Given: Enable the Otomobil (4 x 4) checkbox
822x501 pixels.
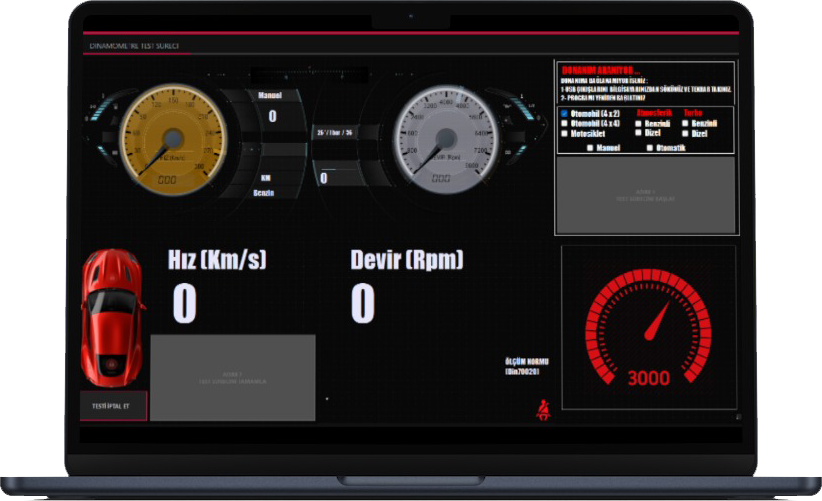Looking at the screenshot, I should point(564,123).
